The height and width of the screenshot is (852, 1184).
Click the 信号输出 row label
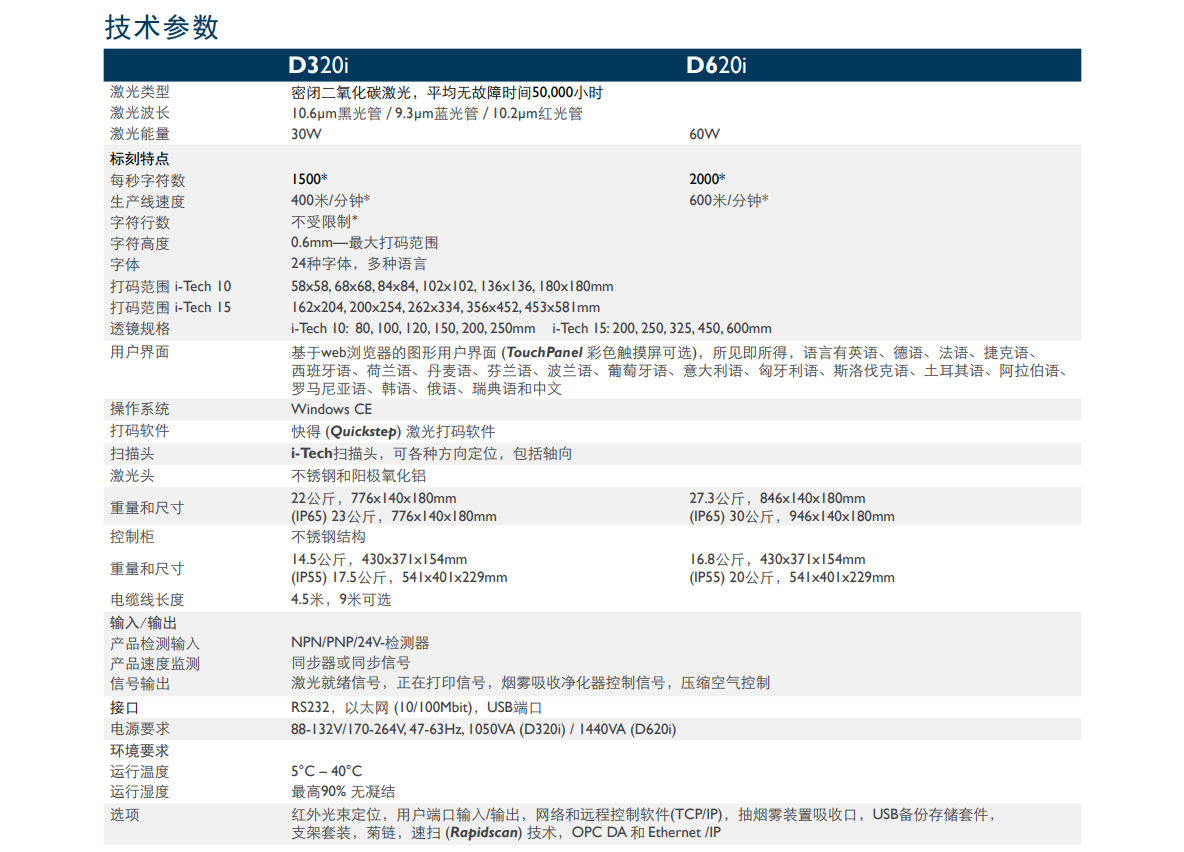pyautogui.click(x=140, y=684)
